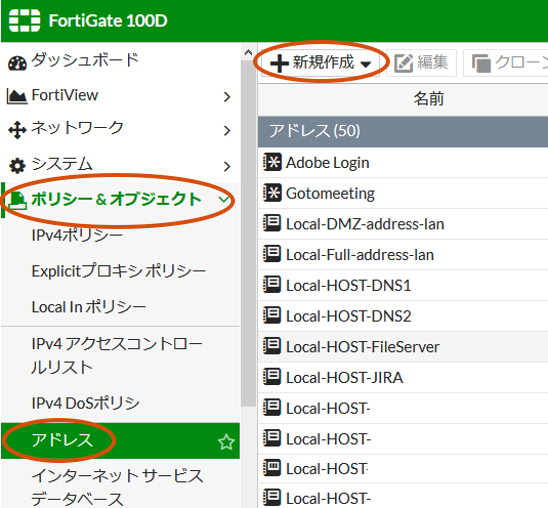Click the クローン button
This screenshot has width=548, height=508.
(506, 63)
